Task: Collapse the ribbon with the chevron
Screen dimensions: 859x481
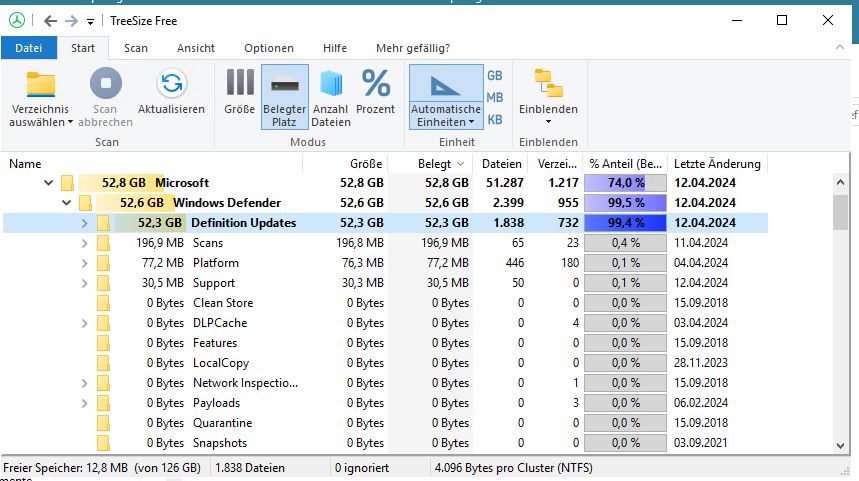Action: (x=839, y=48)
